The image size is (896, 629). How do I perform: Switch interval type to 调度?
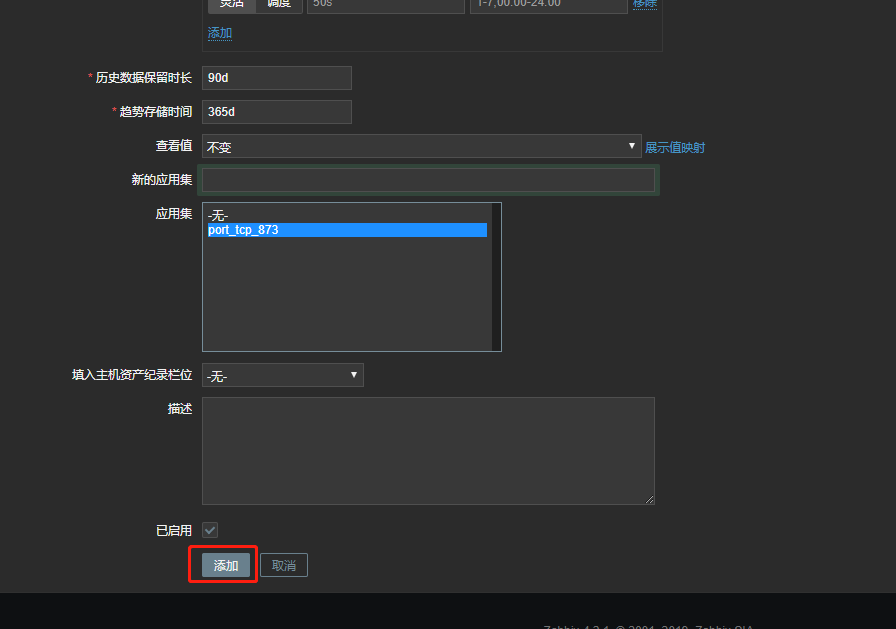pos(278,4)
